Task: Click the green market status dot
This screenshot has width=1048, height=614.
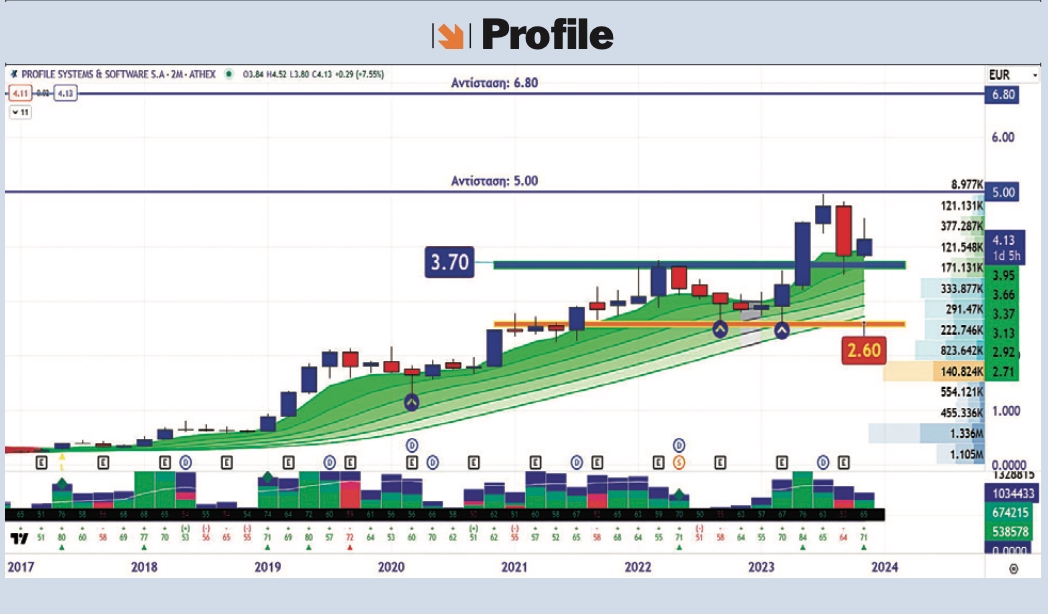Action: (229, 74)
